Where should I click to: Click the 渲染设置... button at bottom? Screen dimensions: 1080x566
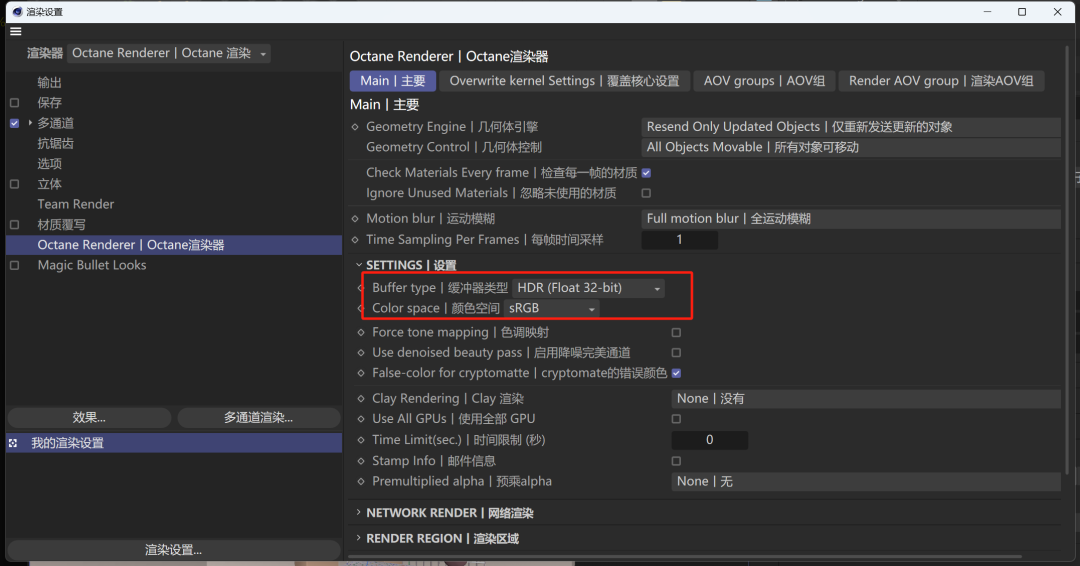[174, 549]
